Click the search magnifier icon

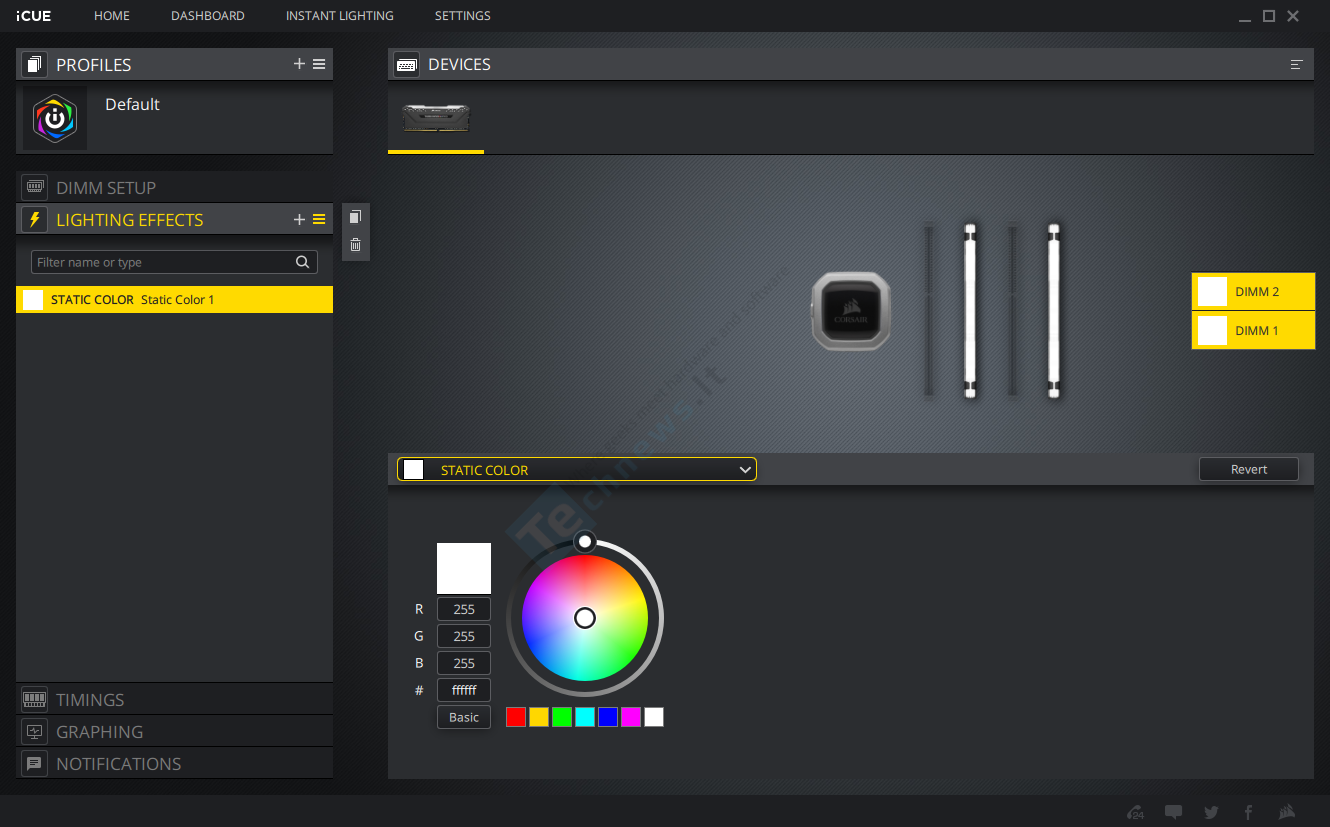click(x=303, y=262)
